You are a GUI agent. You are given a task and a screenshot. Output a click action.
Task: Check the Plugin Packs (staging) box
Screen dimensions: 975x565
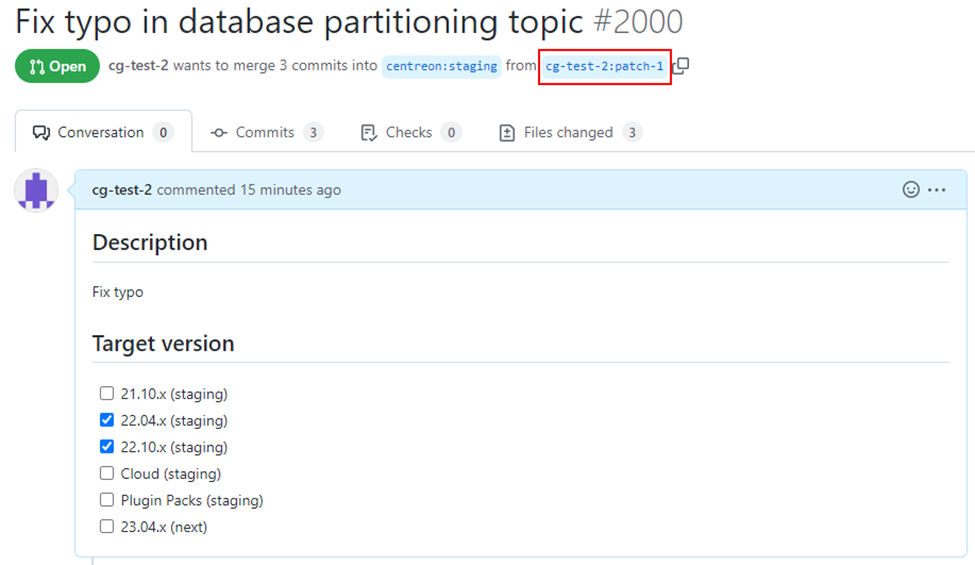pos(107,500)
